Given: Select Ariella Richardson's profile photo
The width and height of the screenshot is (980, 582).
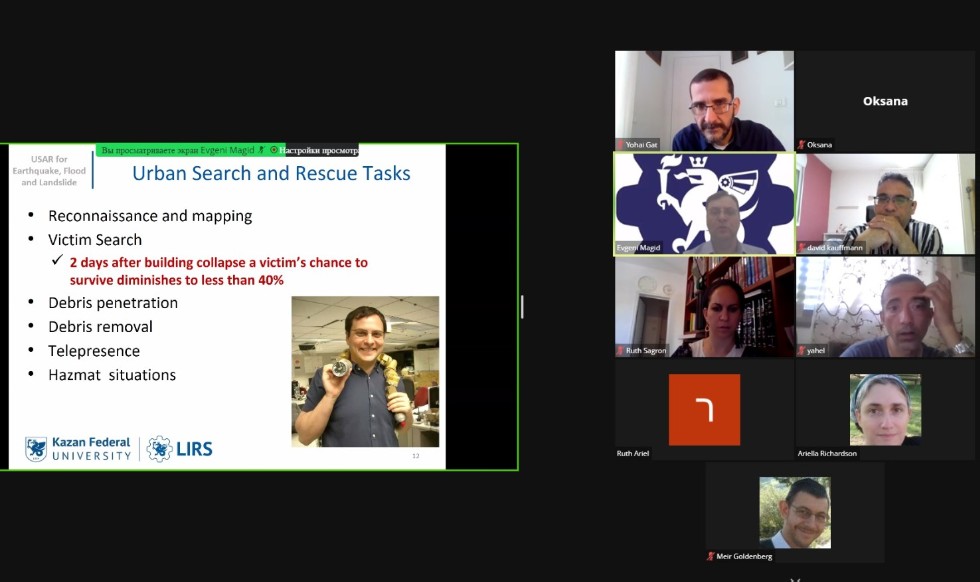Looking at the screenshot, I should coord(885,409).
